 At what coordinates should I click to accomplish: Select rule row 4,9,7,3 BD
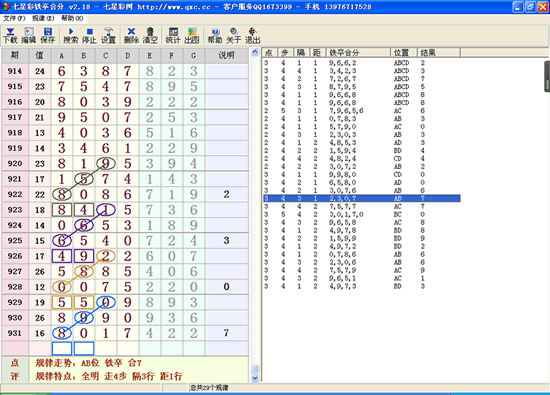click(x=362, y=286)
